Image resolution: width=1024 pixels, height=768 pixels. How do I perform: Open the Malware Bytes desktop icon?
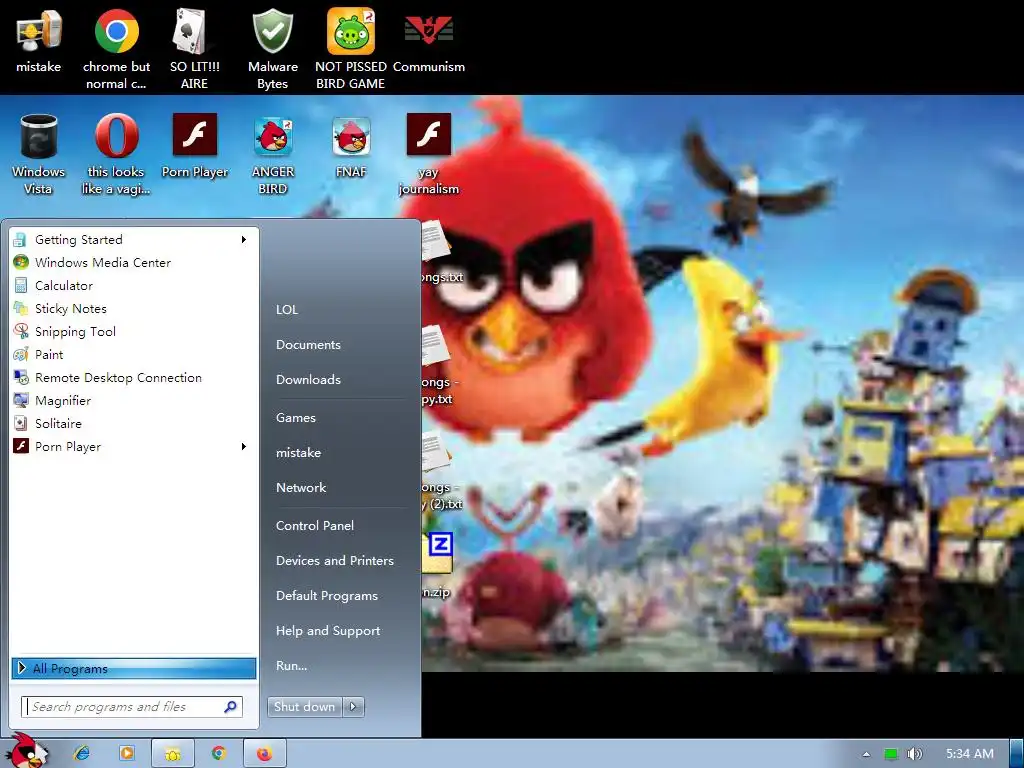(x=272, y=50)
